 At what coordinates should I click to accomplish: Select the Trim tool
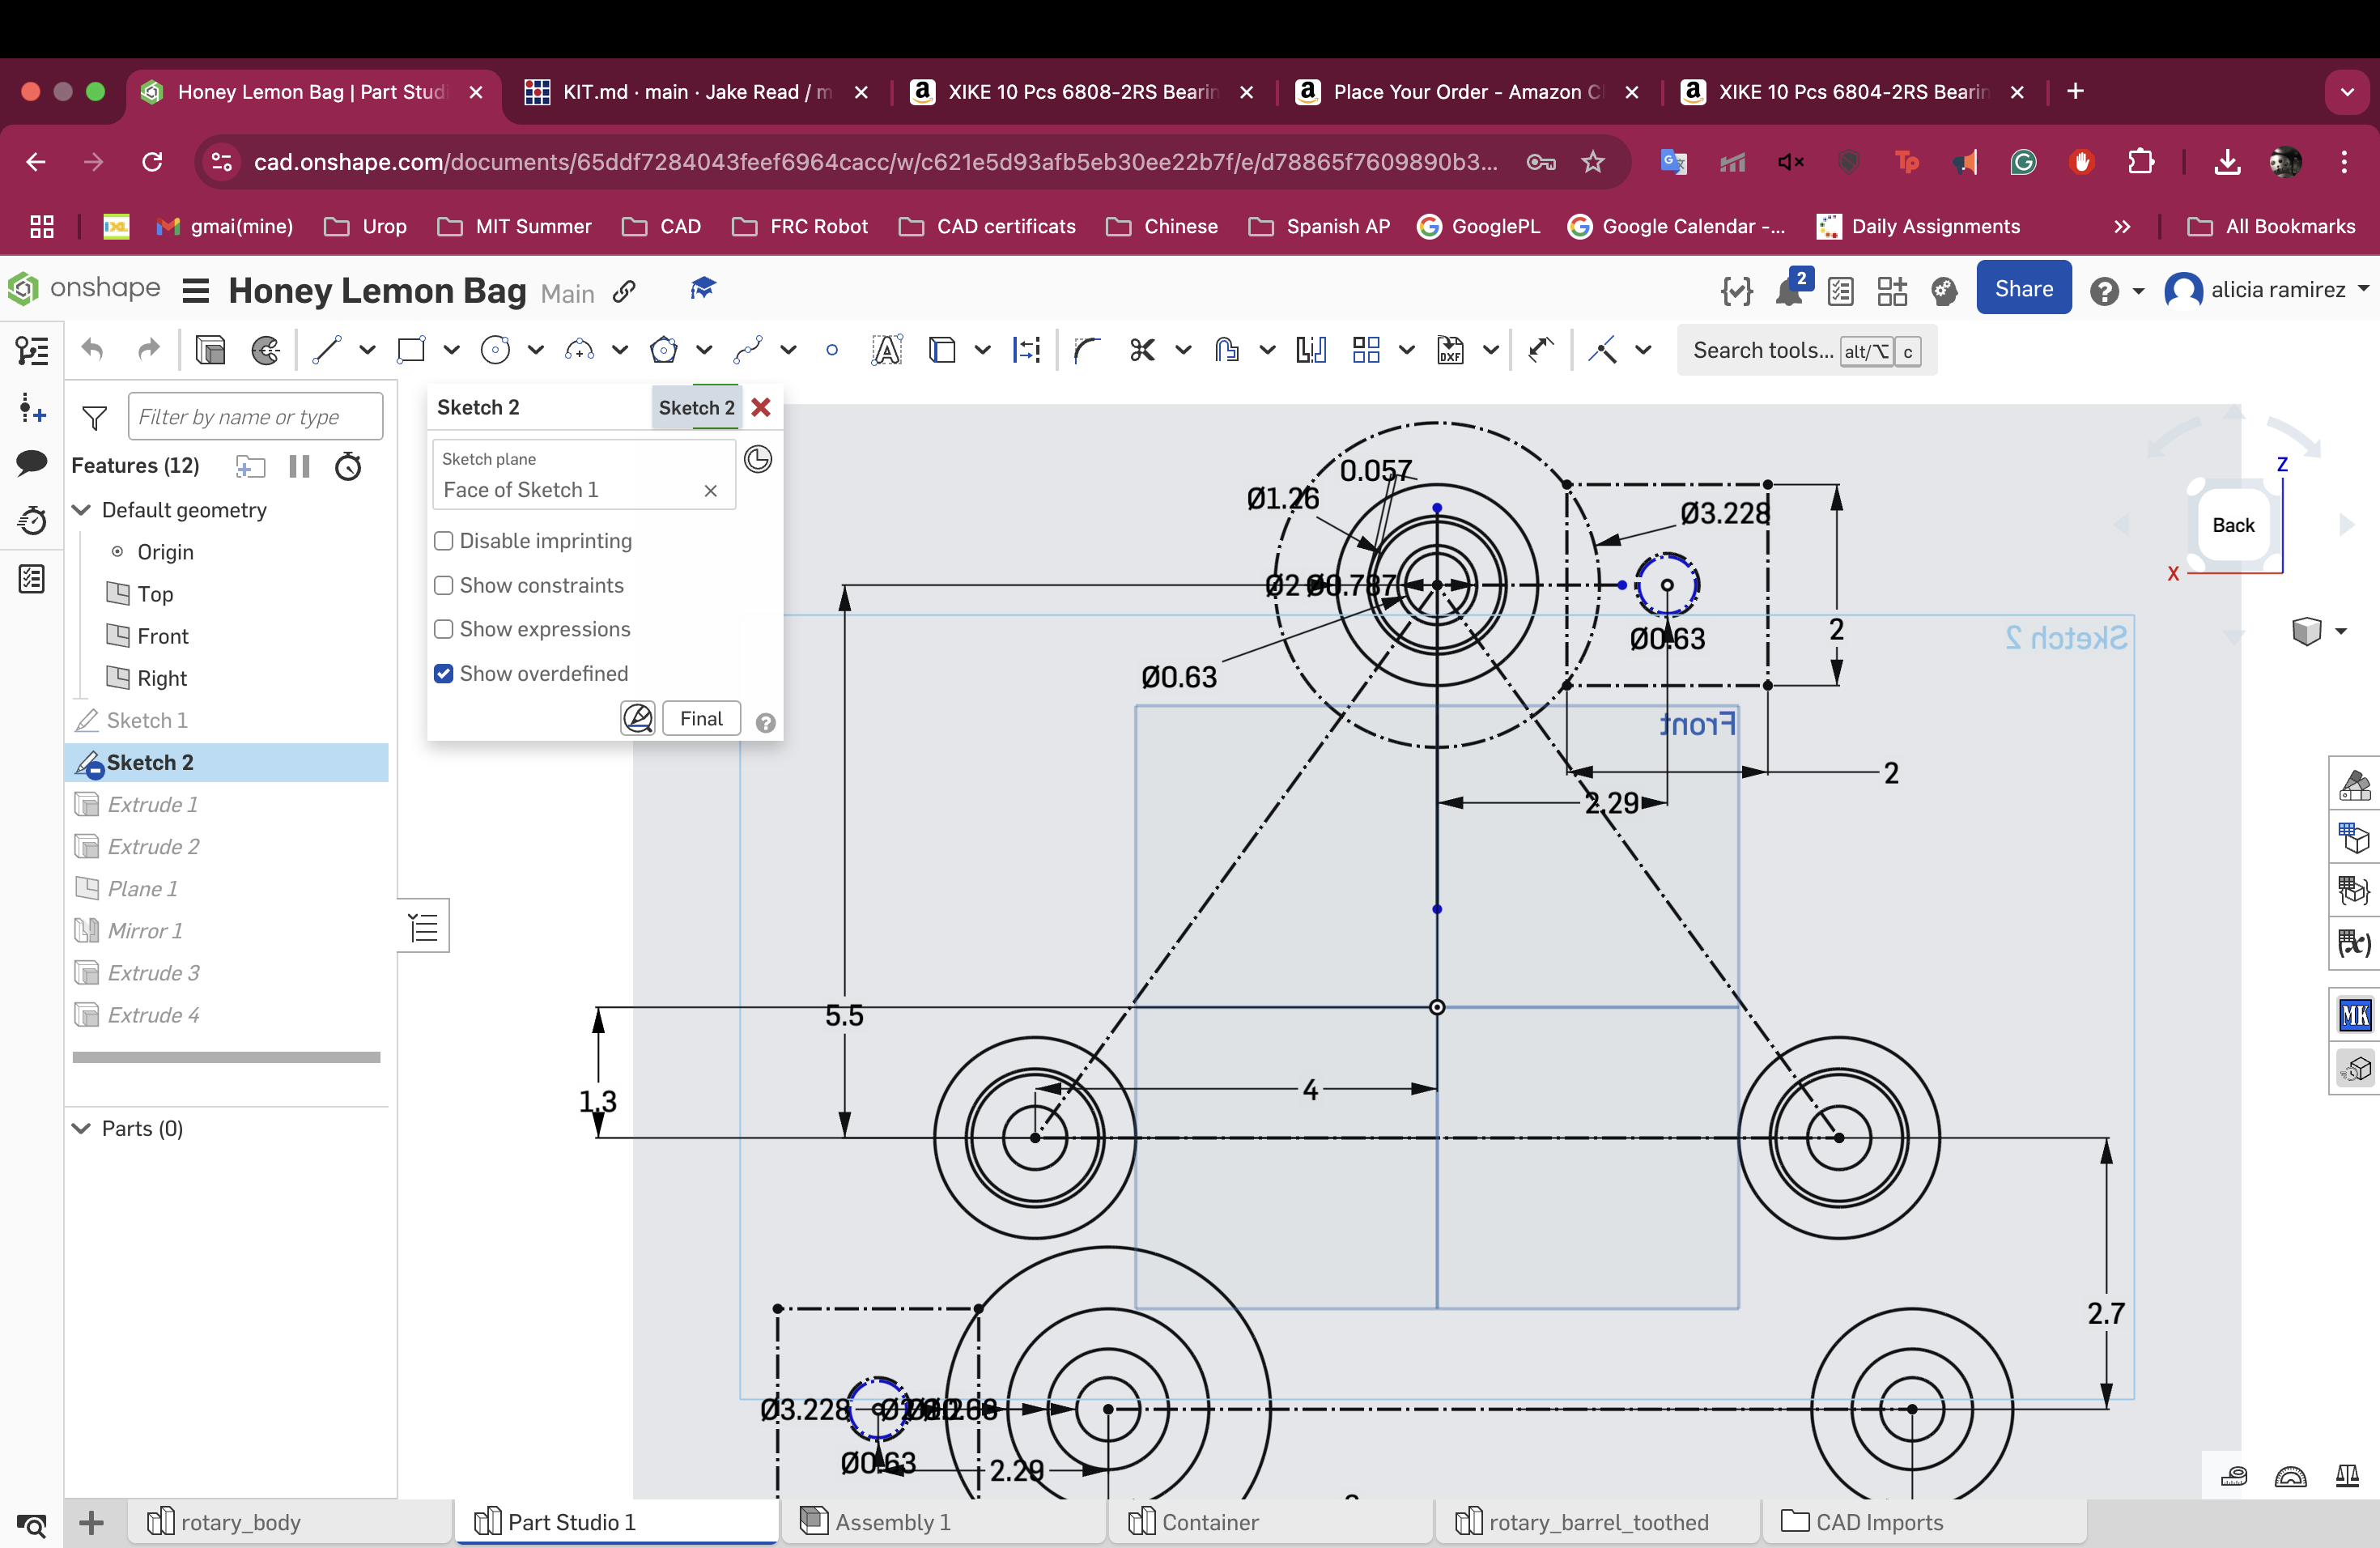coord(1142,350)
